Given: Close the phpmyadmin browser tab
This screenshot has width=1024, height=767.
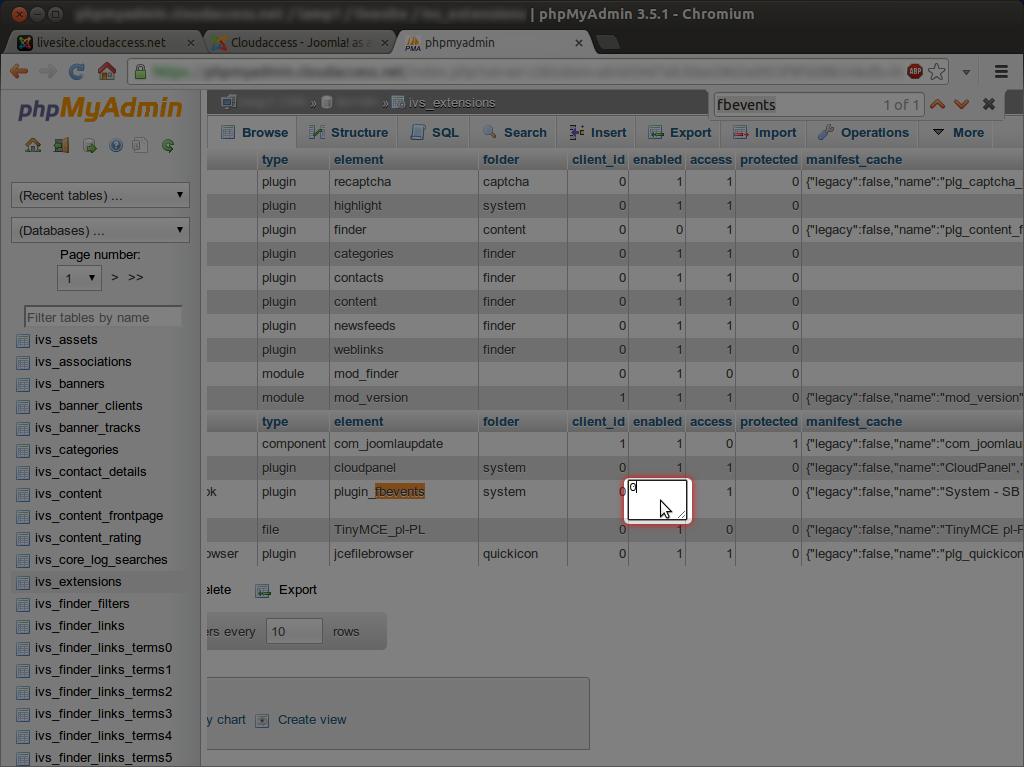Looking at the screenshot, I should pos(579,42).
